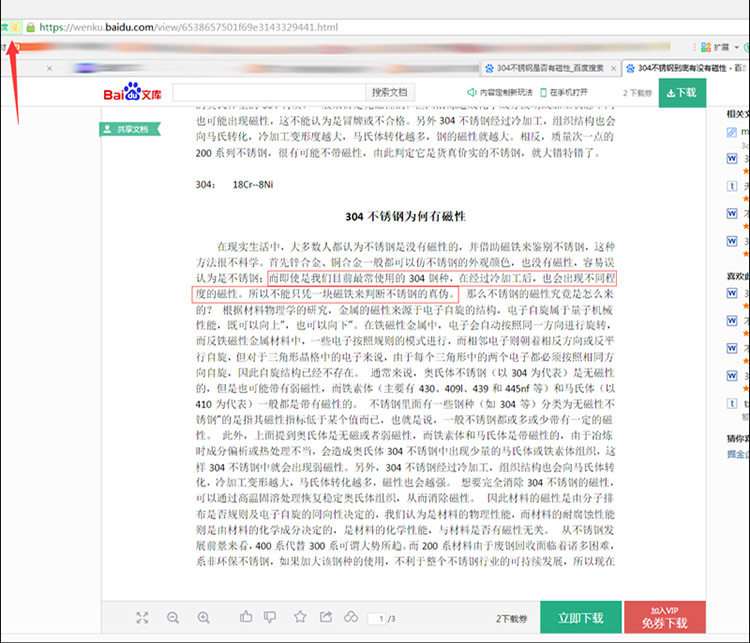Click the green padlock security icon
The image size is (750, 643).
(31, 27)
